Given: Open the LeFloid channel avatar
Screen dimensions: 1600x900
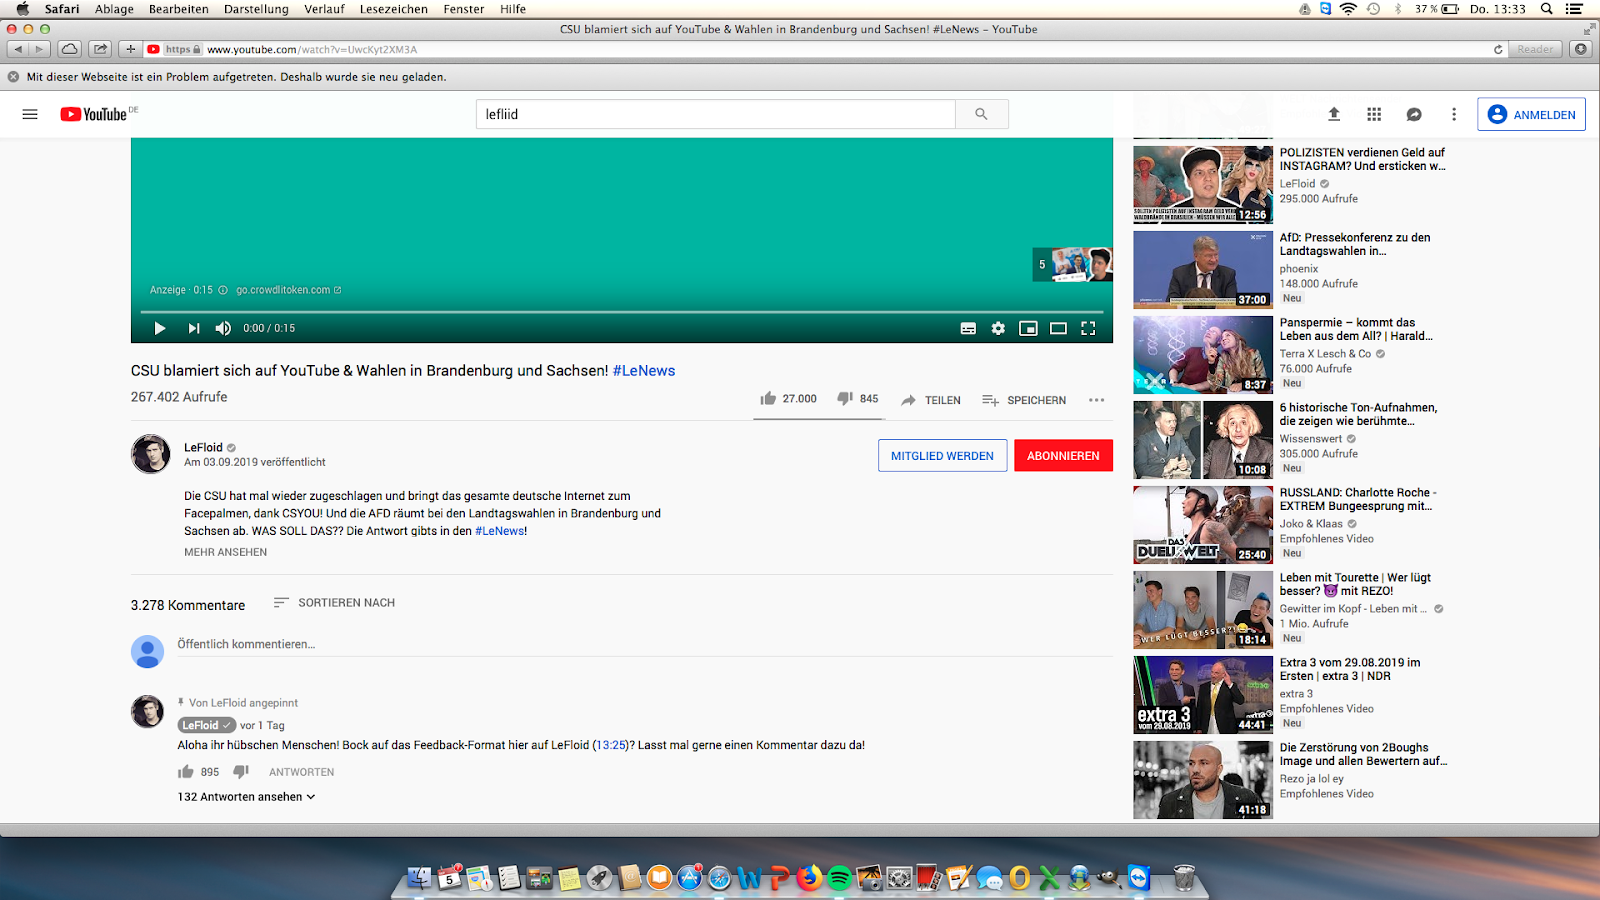Looking at the screenshot, I should [x=151, y=454].
